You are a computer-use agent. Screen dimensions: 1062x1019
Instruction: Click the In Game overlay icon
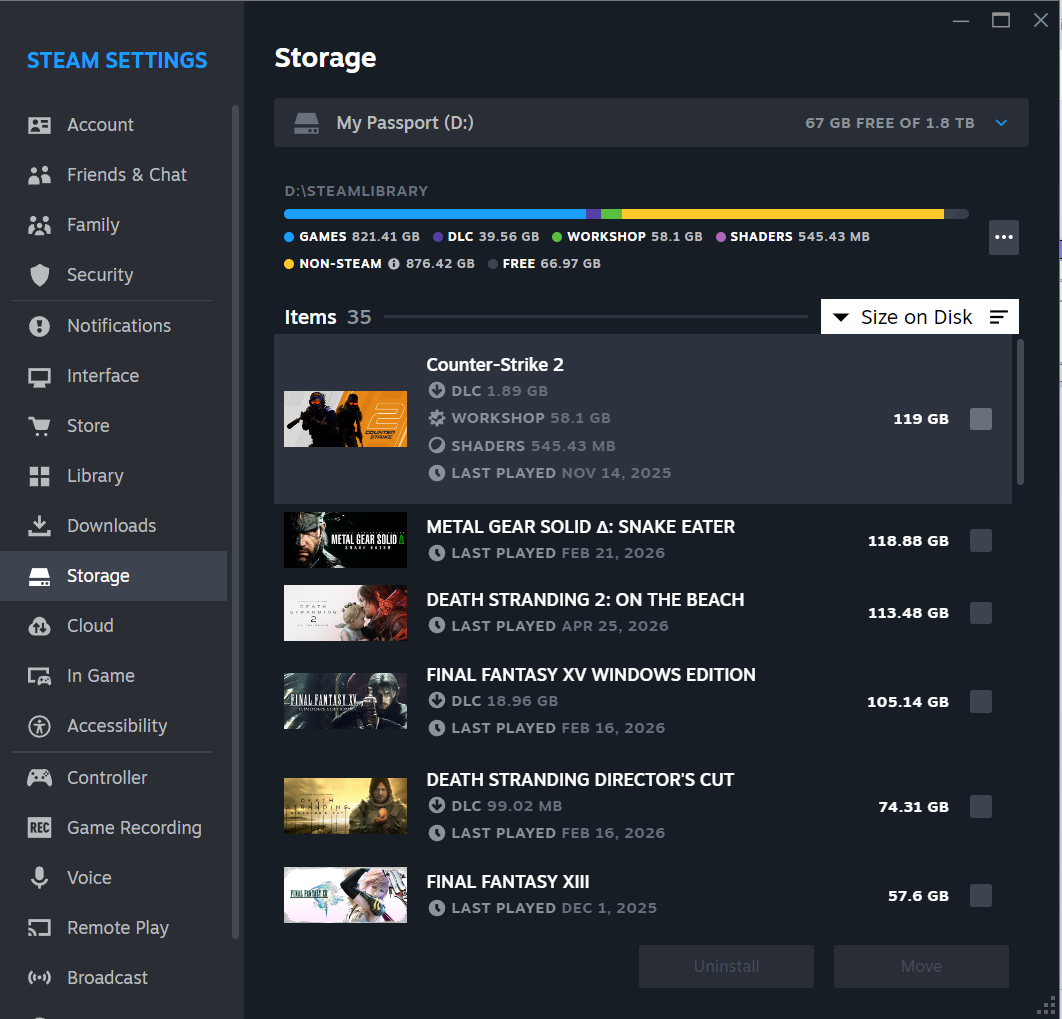(x=39, y=676)
